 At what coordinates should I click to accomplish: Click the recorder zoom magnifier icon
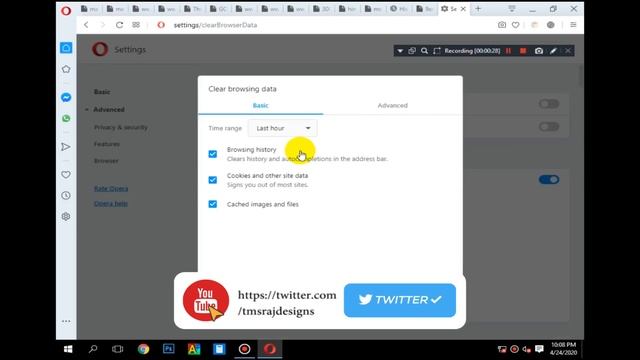tap(424, 51)
